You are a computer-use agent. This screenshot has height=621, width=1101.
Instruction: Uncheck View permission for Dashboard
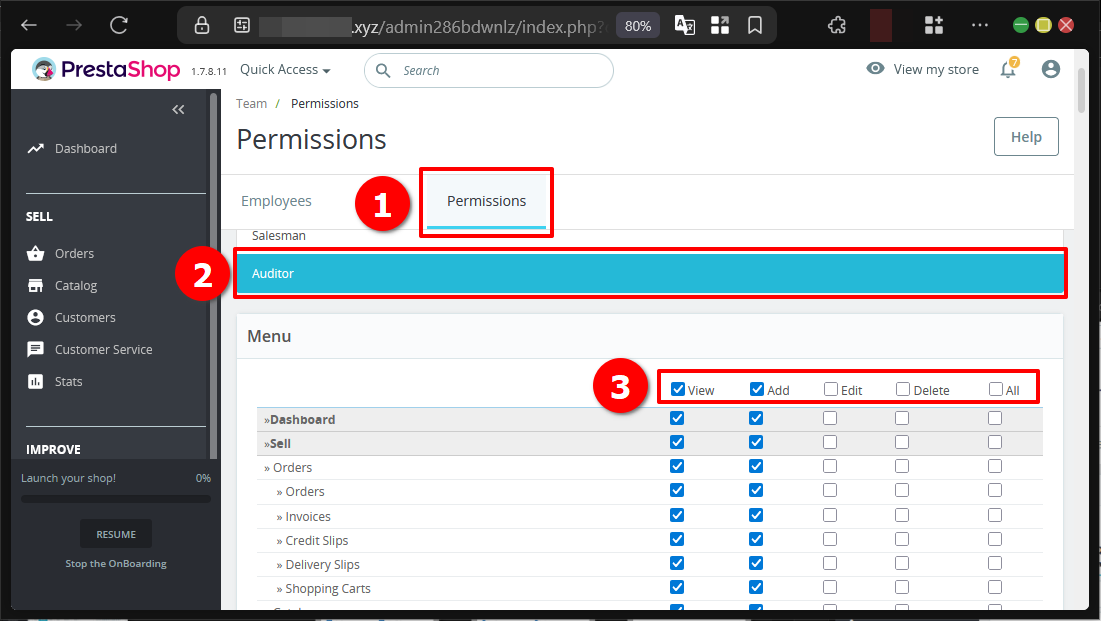[677, 419]
